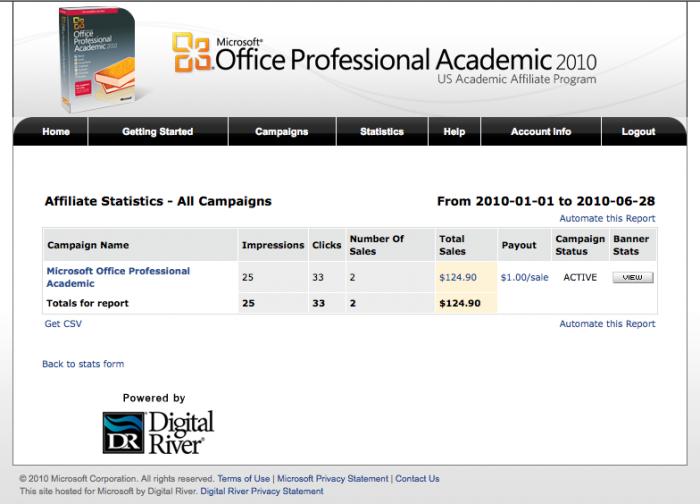The height and width of the screenshot is (504, 700).
Task: Open the Campaigns menu item
Action: click(282, 132)
